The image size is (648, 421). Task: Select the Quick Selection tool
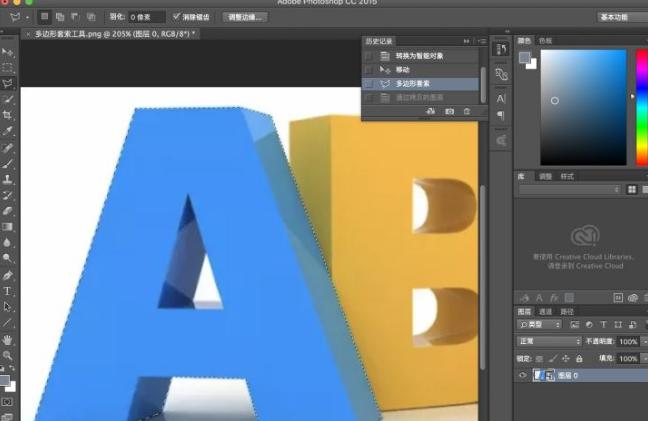[7, 99]
